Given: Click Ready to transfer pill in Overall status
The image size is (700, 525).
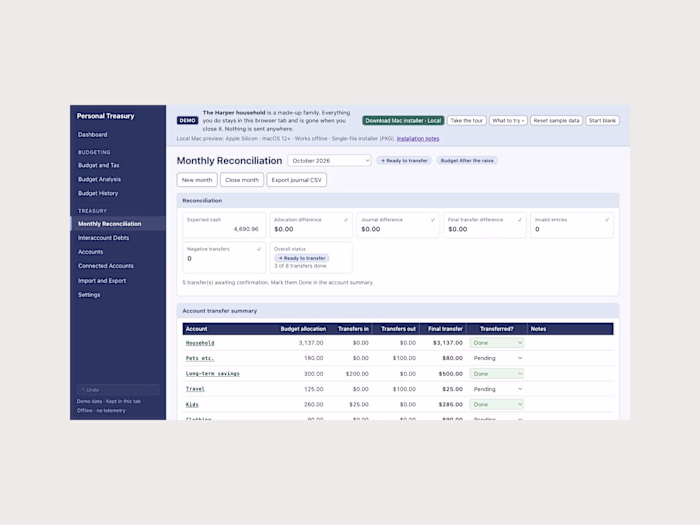Looking at the screenshot, I should click(x=302, y=258).
